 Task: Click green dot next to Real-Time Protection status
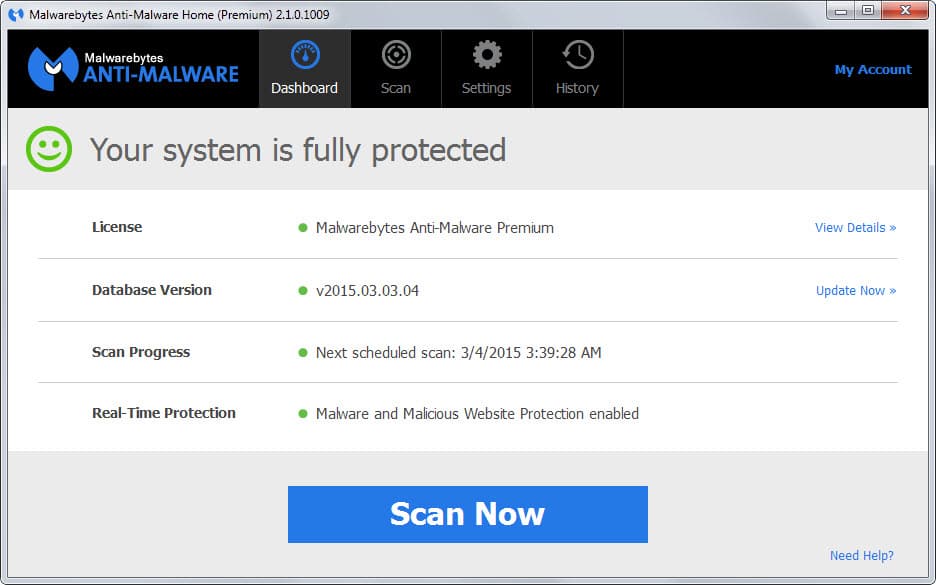pyautogui.click(x=303, y=414)
